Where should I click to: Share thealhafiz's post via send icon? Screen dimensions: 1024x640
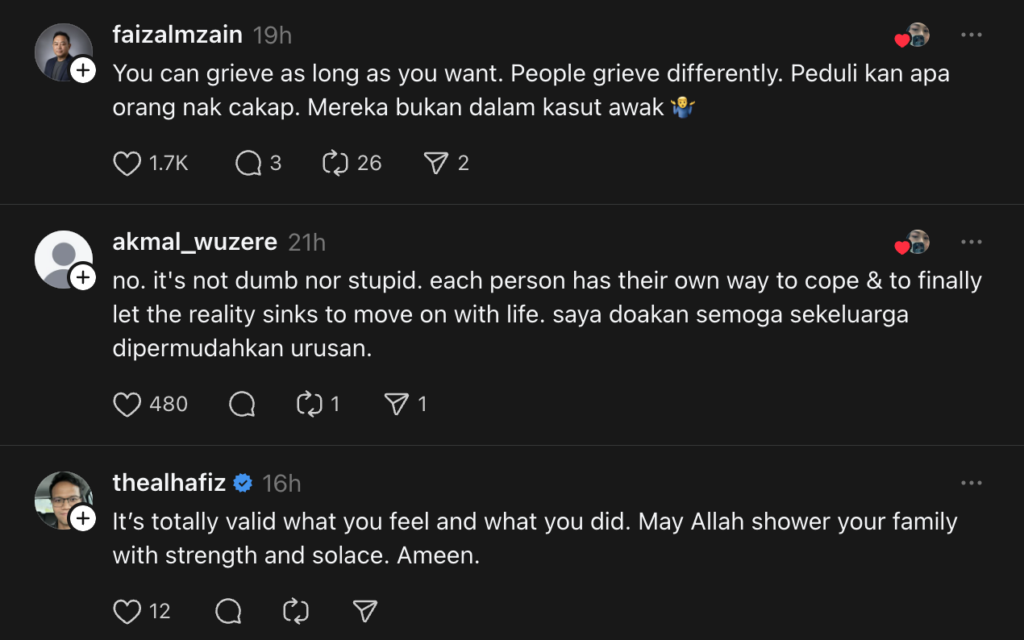coord(365,611)
